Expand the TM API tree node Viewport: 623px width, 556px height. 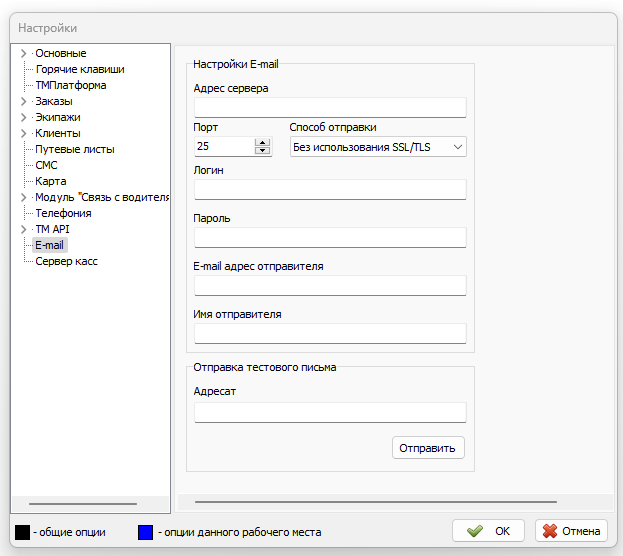[23, 229]
